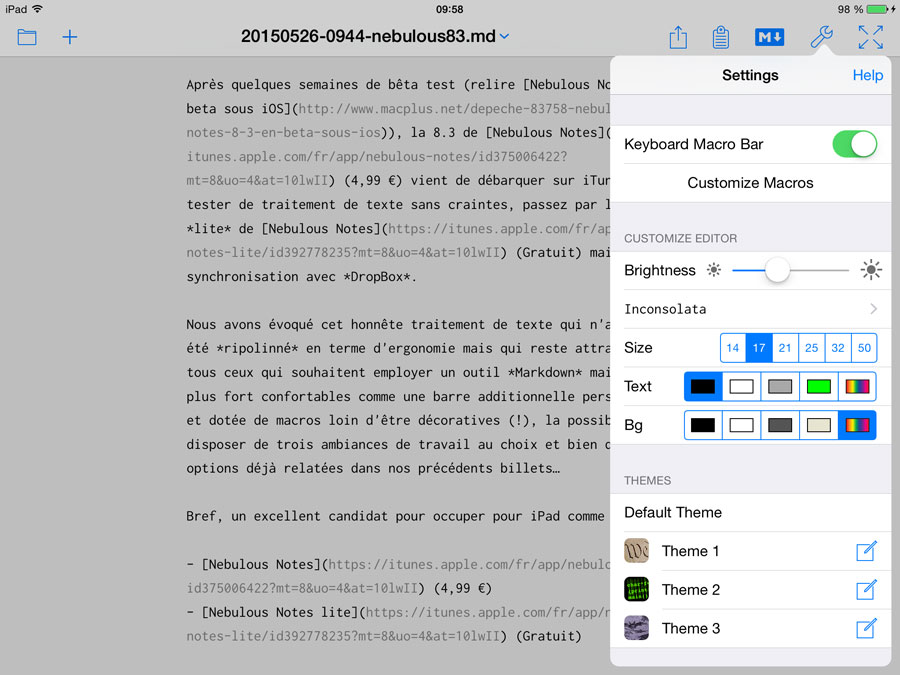Toggle Markdown preview icon
This screenshot has width=900, height=675.
click(x=769, y=37)
